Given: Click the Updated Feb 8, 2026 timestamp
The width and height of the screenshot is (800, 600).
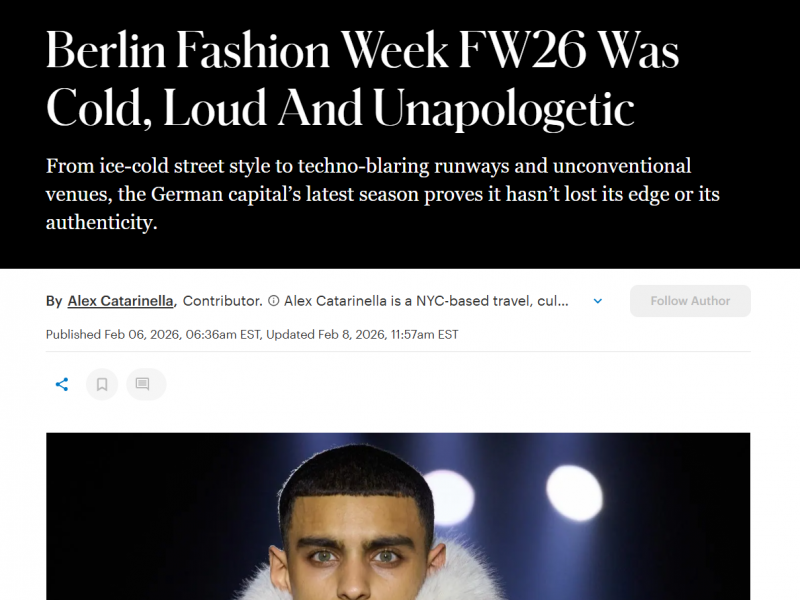Looking at the screenshot, I should click(x=362, y=335).
